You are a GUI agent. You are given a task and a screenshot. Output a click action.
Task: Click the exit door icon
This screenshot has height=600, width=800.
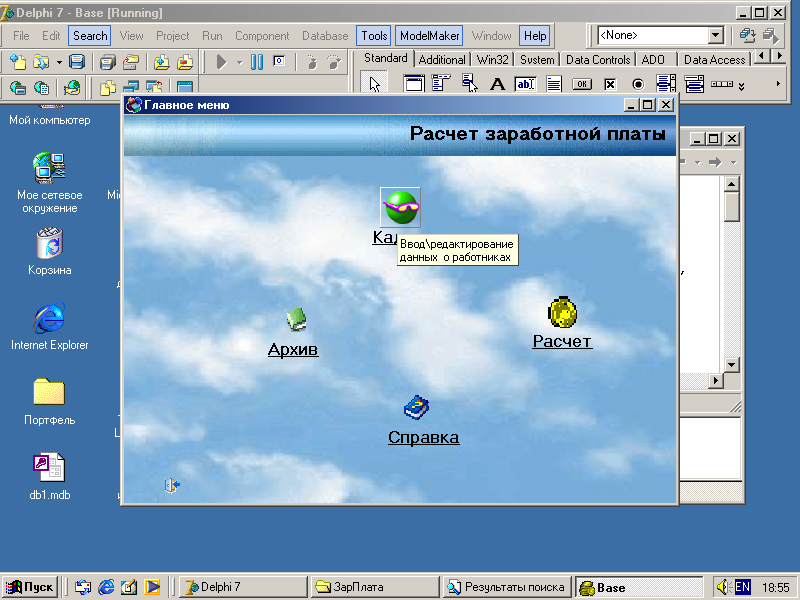coord(172,485)
